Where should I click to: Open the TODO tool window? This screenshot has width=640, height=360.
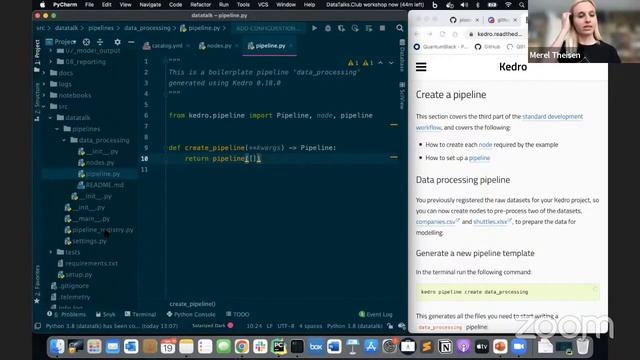(237, 314)
